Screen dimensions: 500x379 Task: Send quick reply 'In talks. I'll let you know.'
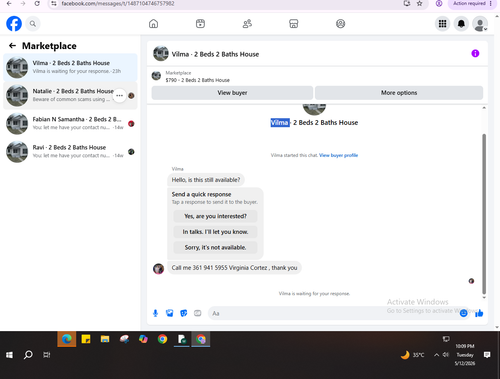coord(215,232)
